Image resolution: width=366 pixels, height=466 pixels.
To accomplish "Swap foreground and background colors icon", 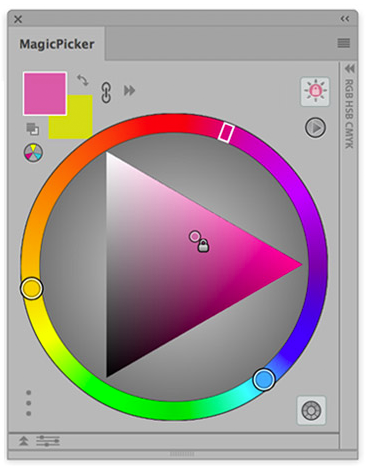I will (83, 80).
